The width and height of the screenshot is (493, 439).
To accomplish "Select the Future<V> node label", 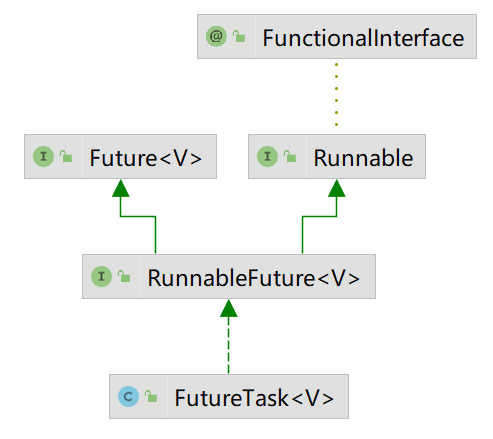I will pyautogui.click(x=146, y=158).
